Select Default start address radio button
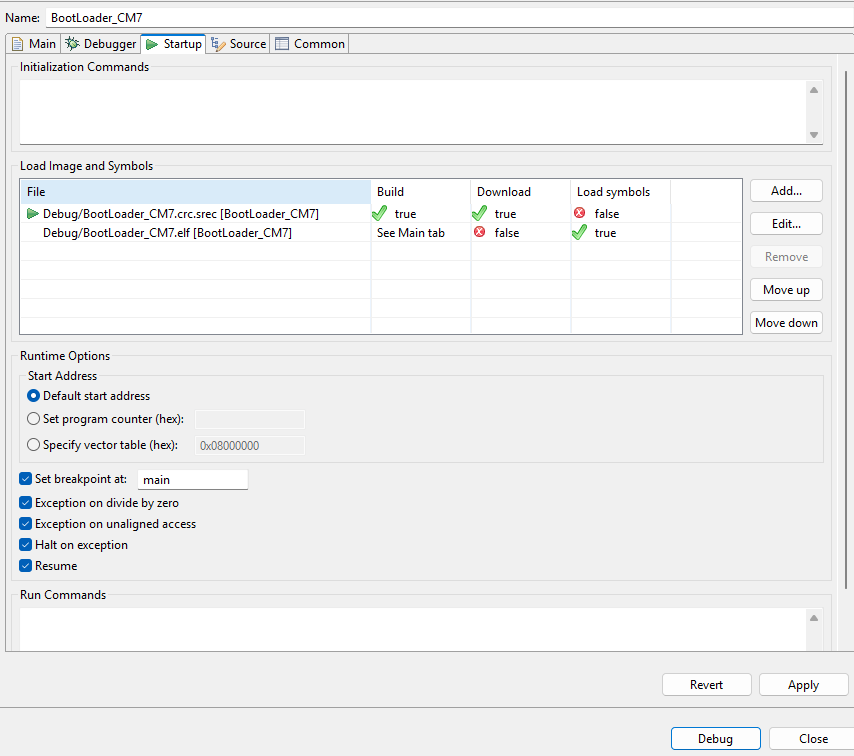Screen dimensions: 854x756 (x=33, y=396)
